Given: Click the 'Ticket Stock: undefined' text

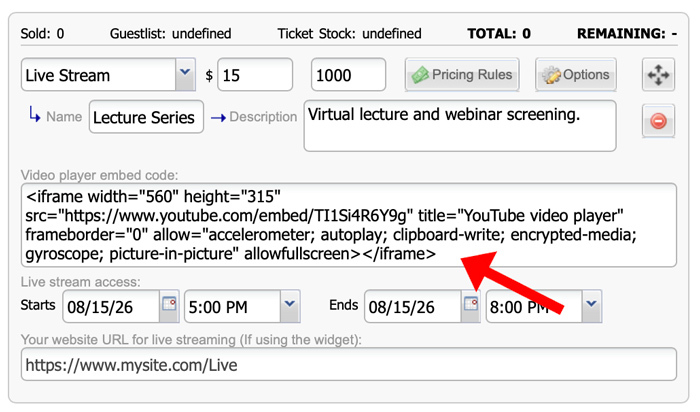Looking at the screenshot, I should pos(349,33).
